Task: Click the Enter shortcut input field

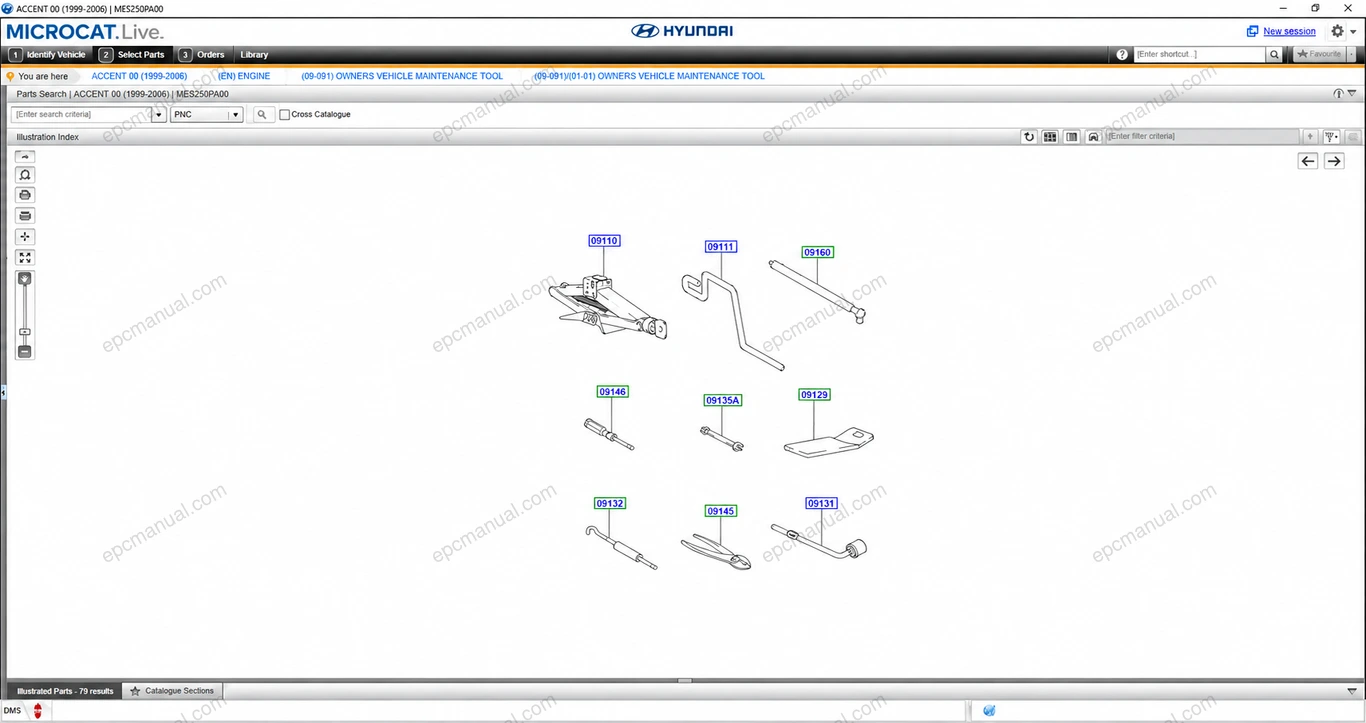Action: [x=1199, y=55]
